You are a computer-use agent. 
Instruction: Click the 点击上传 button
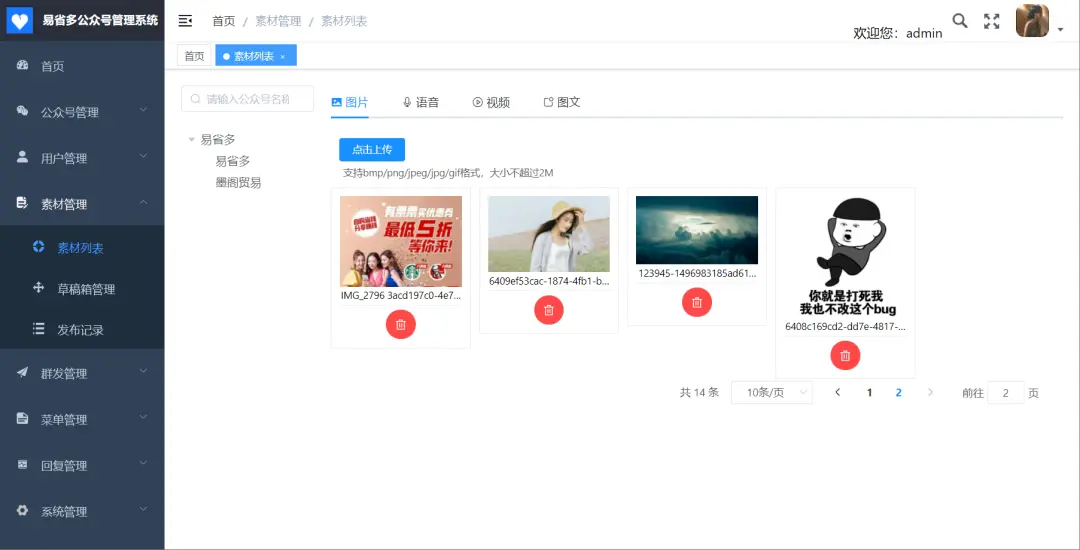tap(372, 149)
